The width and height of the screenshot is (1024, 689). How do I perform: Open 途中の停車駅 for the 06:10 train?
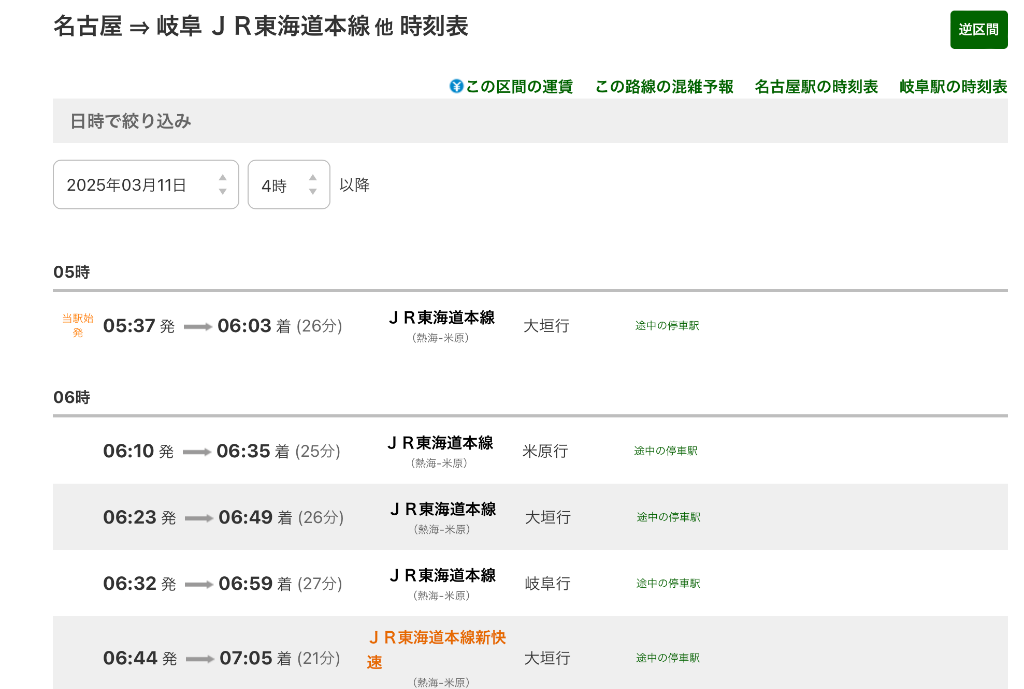pyautogui.click(x=665, y=451)
